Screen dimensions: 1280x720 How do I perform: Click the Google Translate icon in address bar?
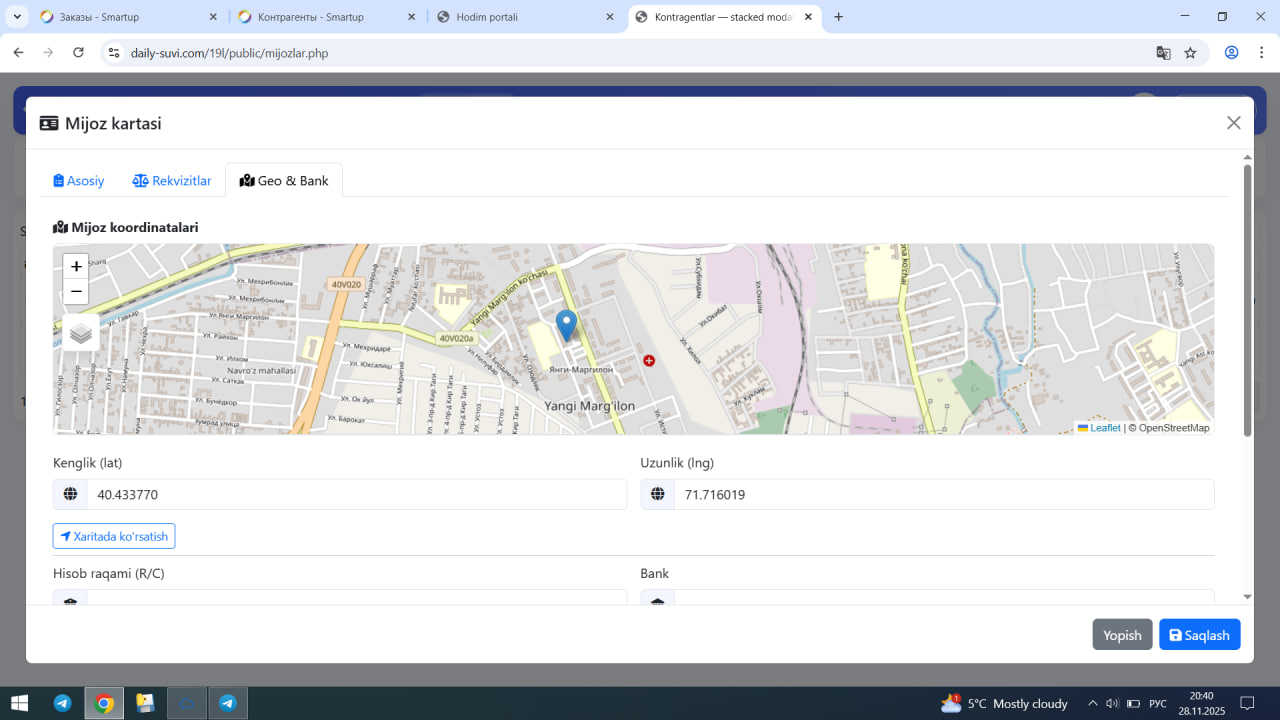[1163, 53]
